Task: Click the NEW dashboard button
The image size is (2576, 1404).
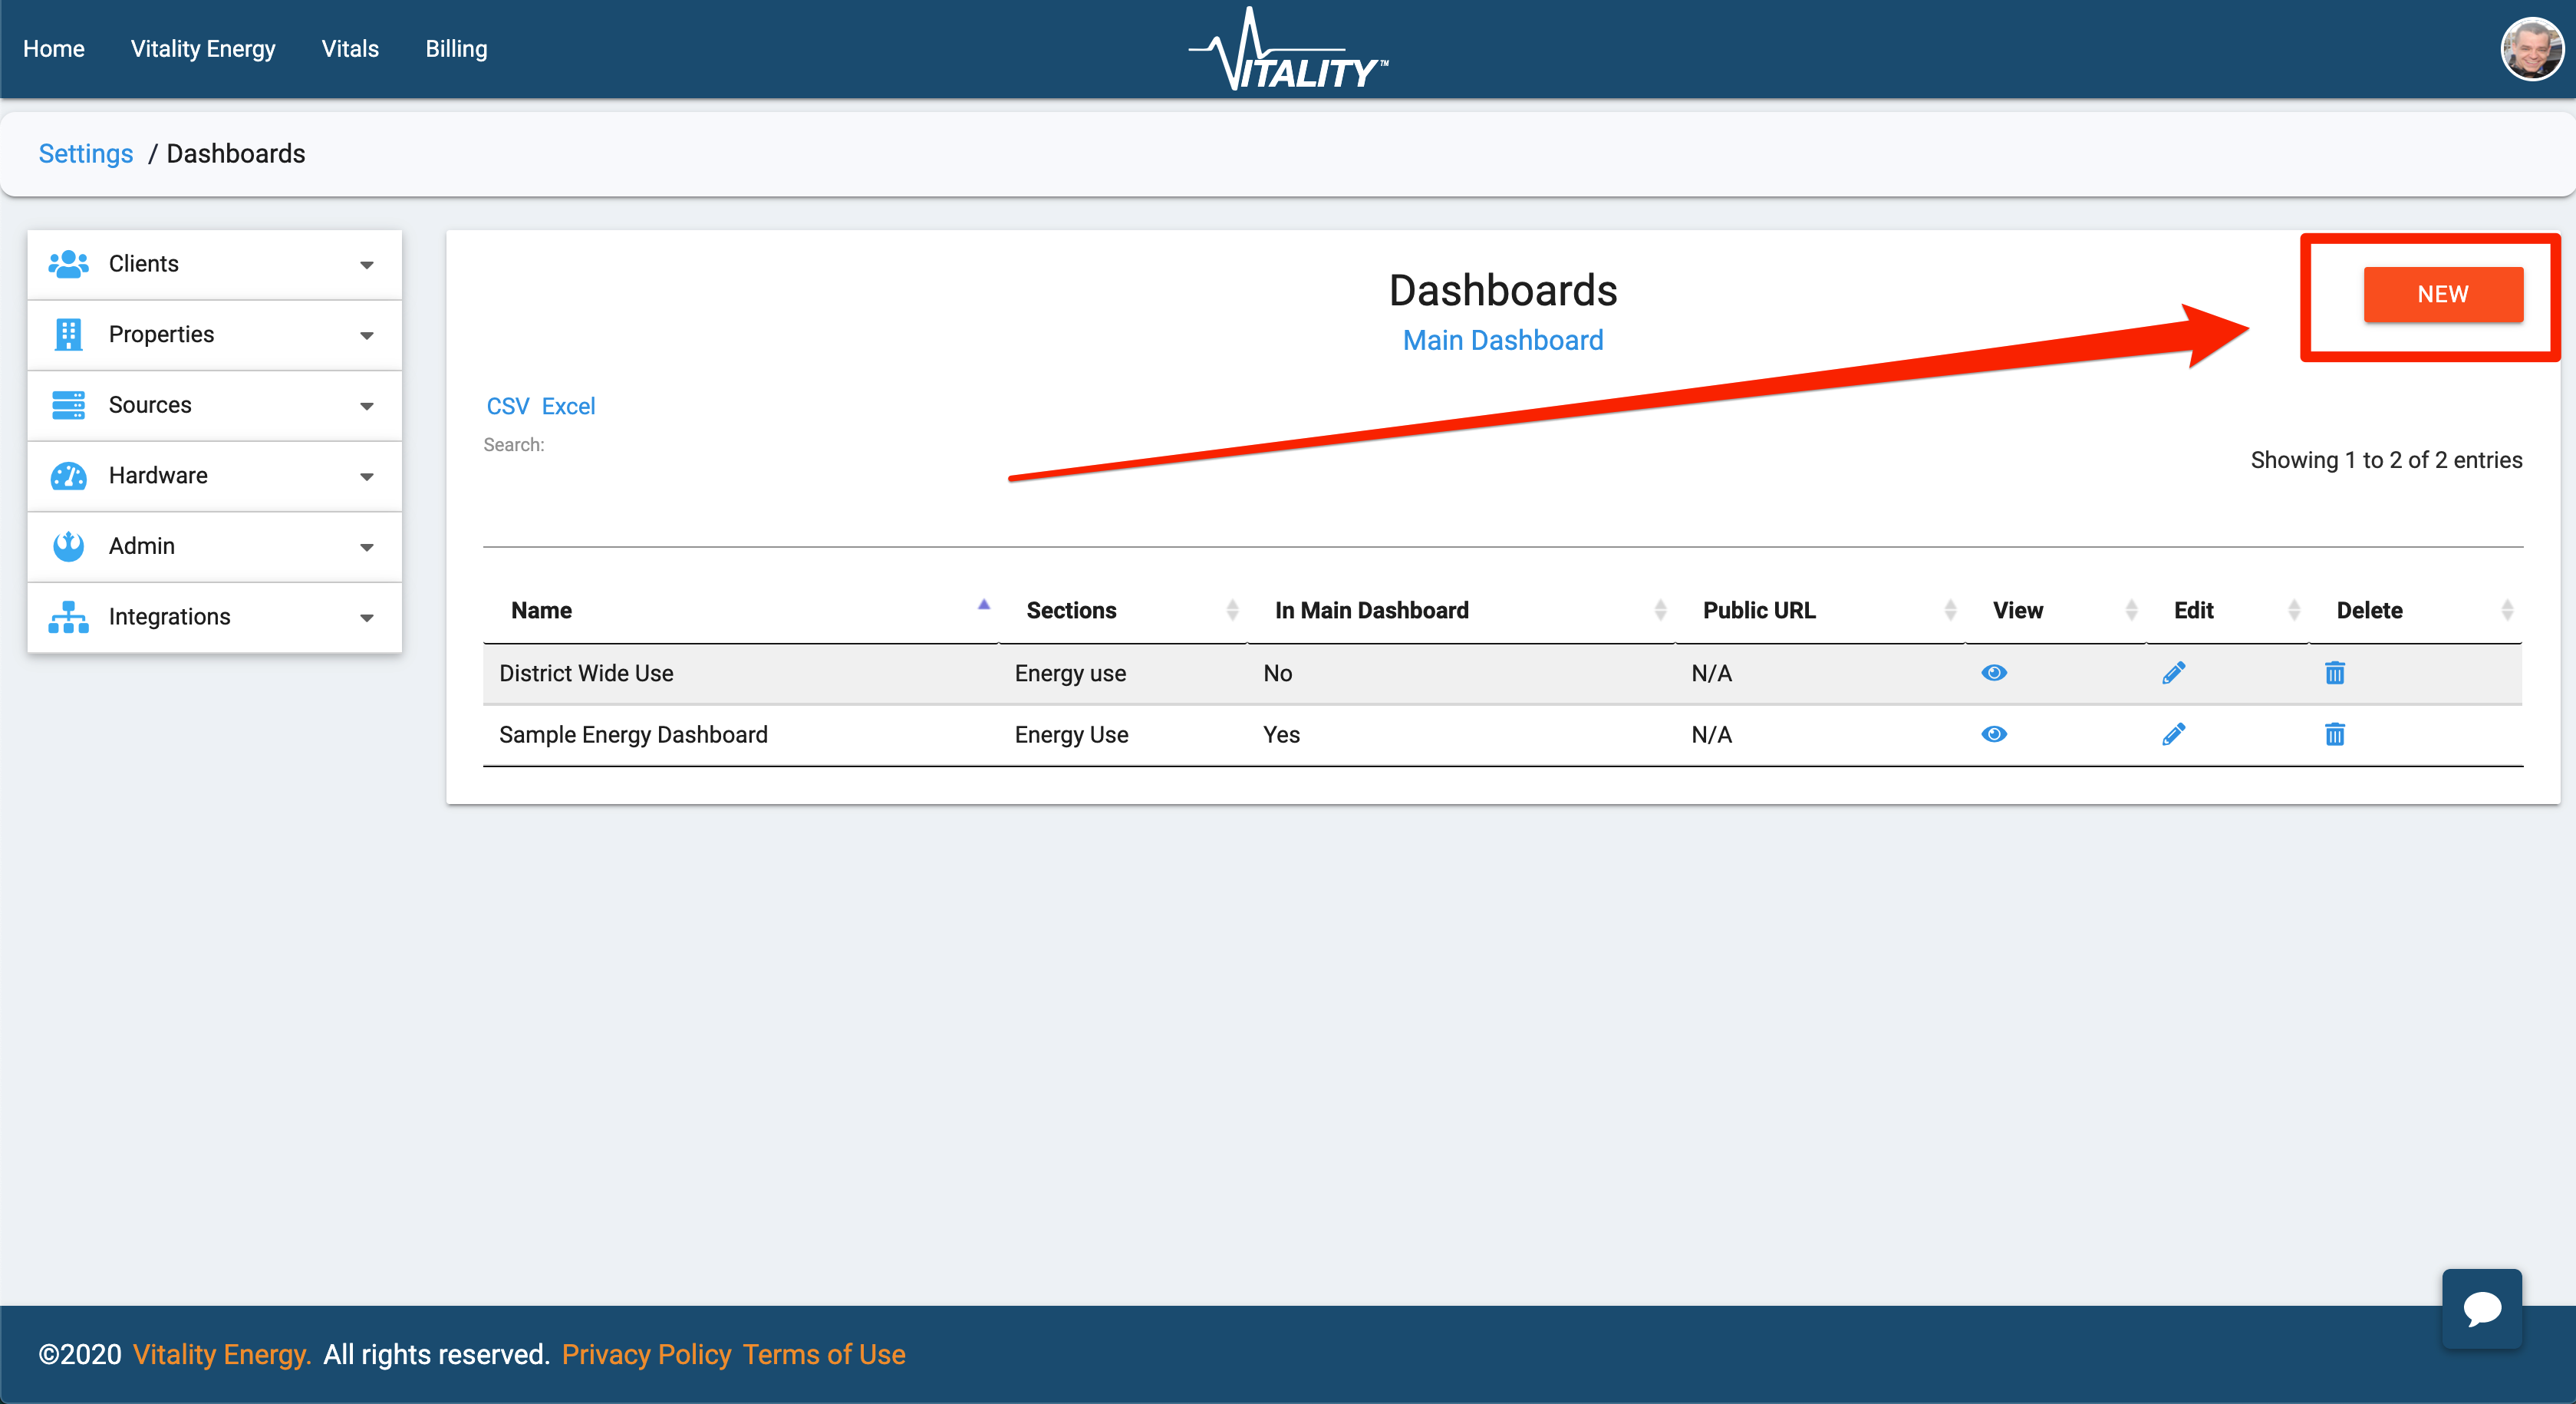Action: coord(2443,294)
